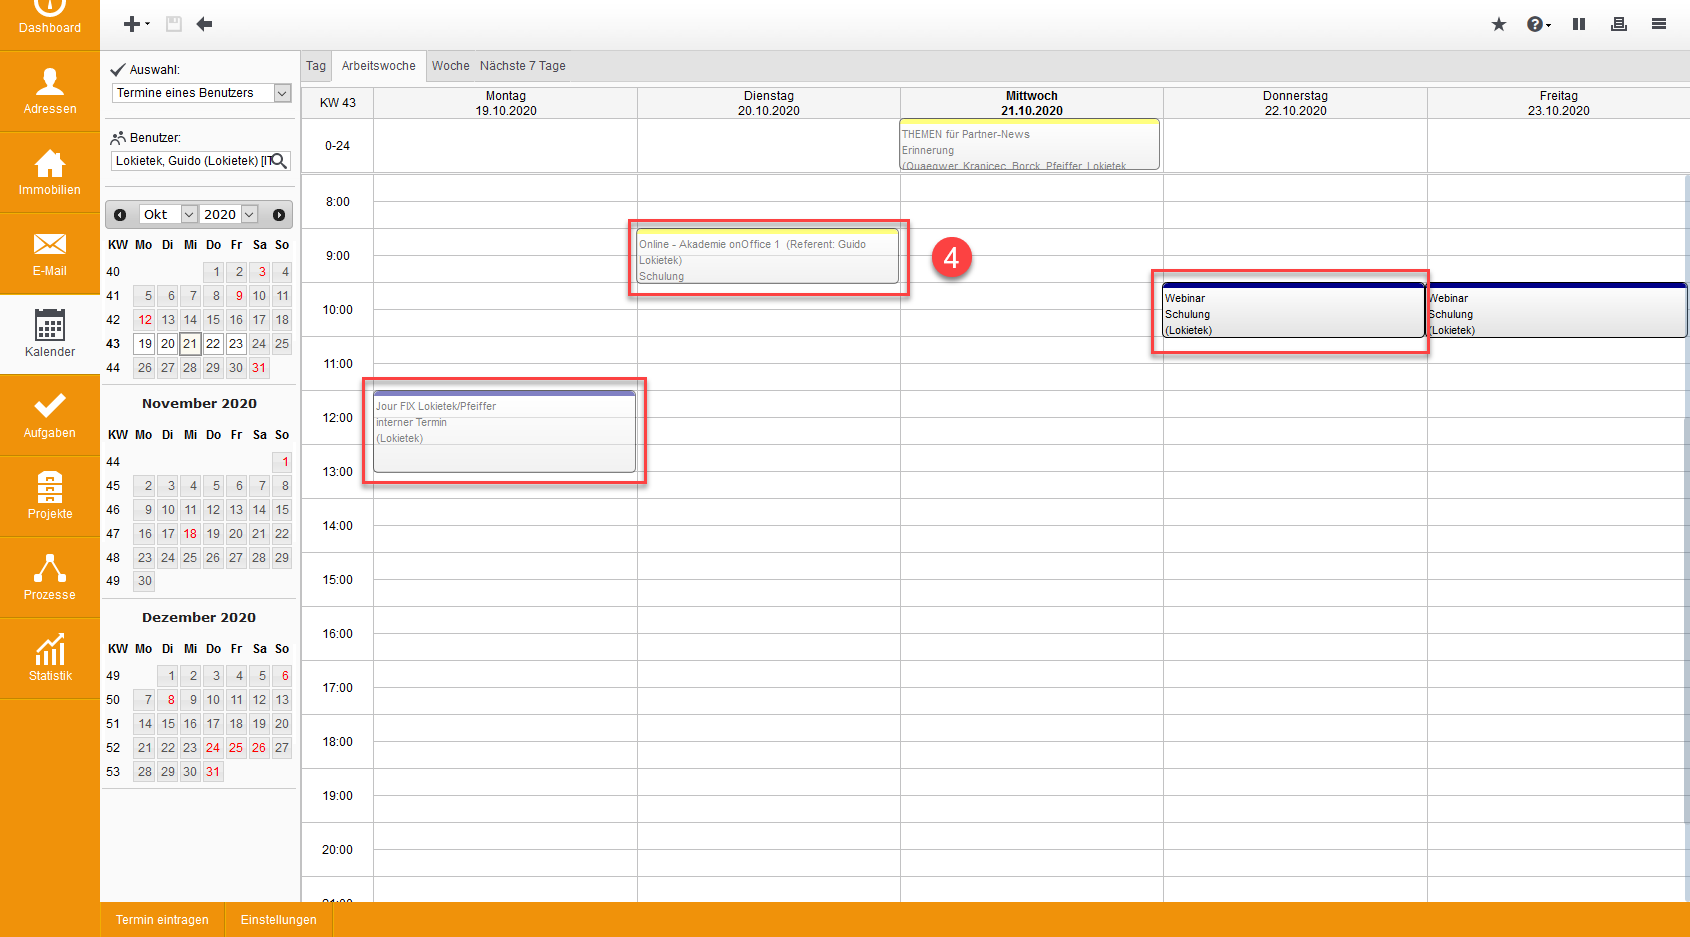Click the search magnifier in Benutzer field
1690x937 pixels.
pyautogui.click(x=279, y=161)
